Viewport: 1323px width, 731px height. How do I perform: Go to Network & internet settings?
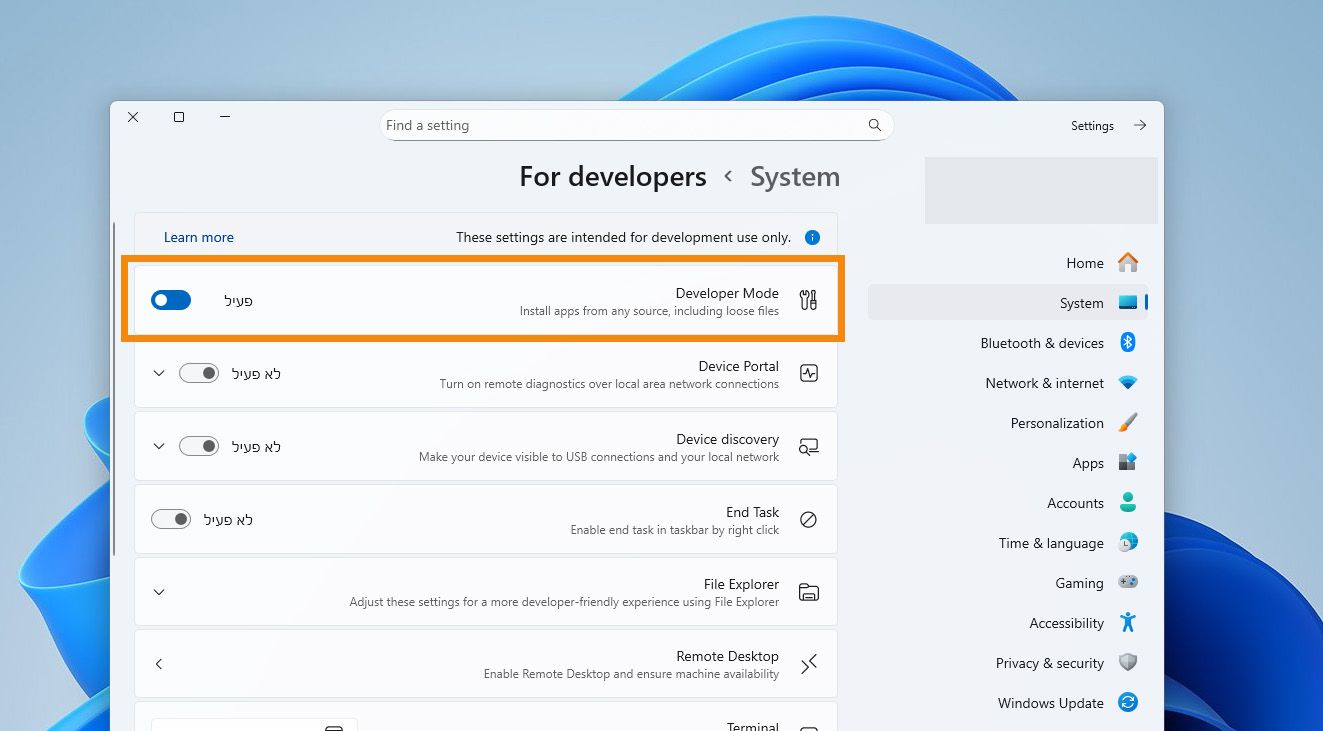click(1008, 383)
